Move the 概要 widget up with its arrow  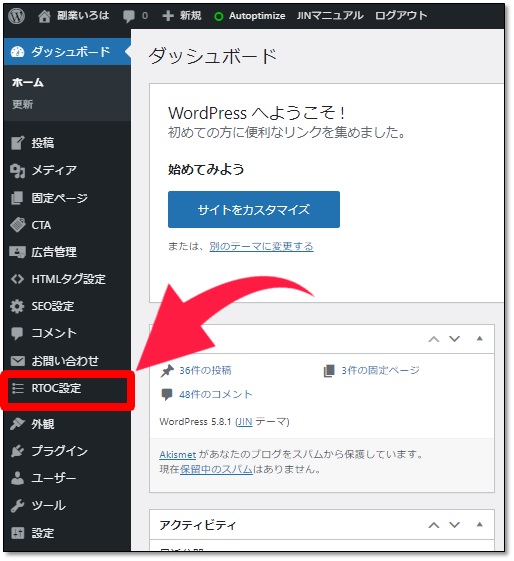point(434,339)
